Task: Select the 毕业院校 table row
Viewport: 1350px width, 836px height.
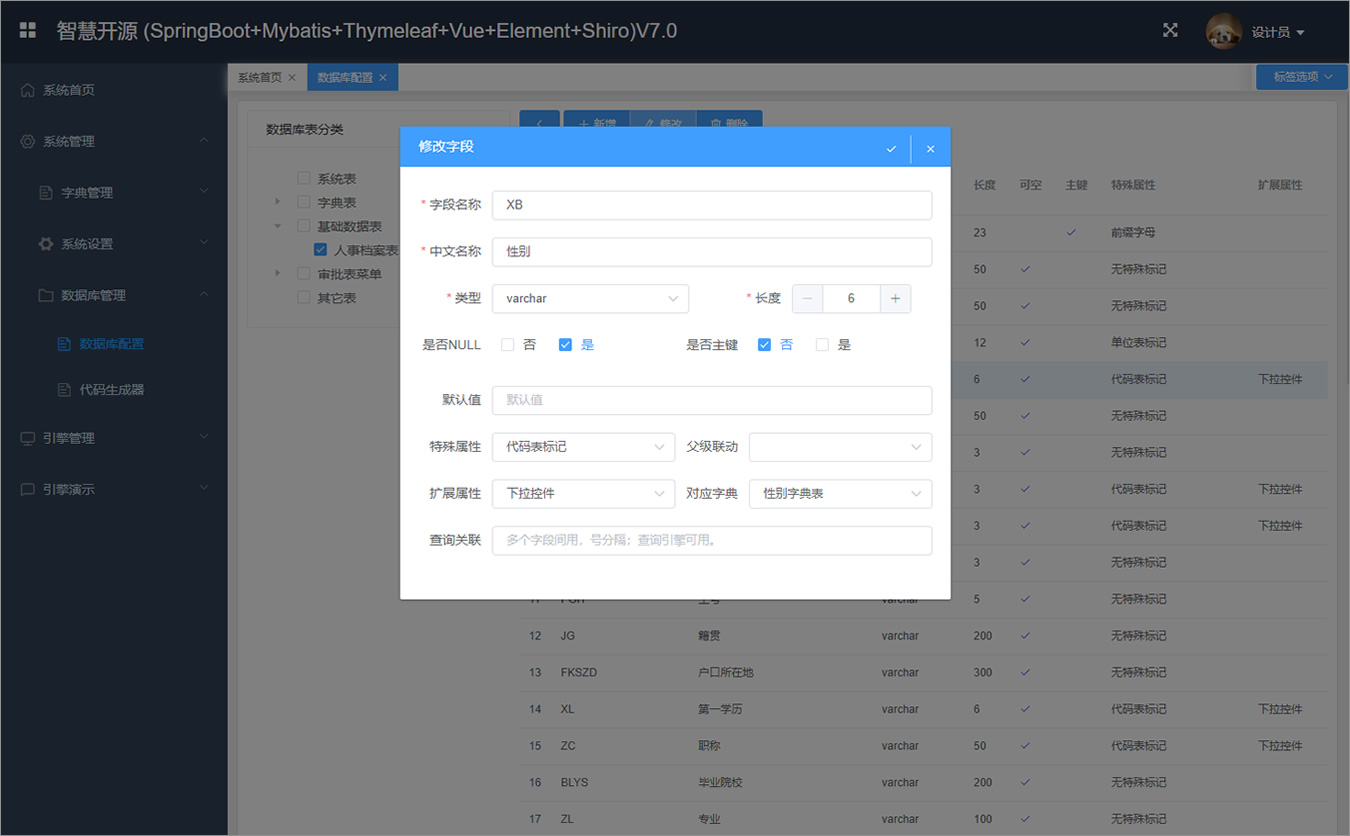Action: (924, 782)
